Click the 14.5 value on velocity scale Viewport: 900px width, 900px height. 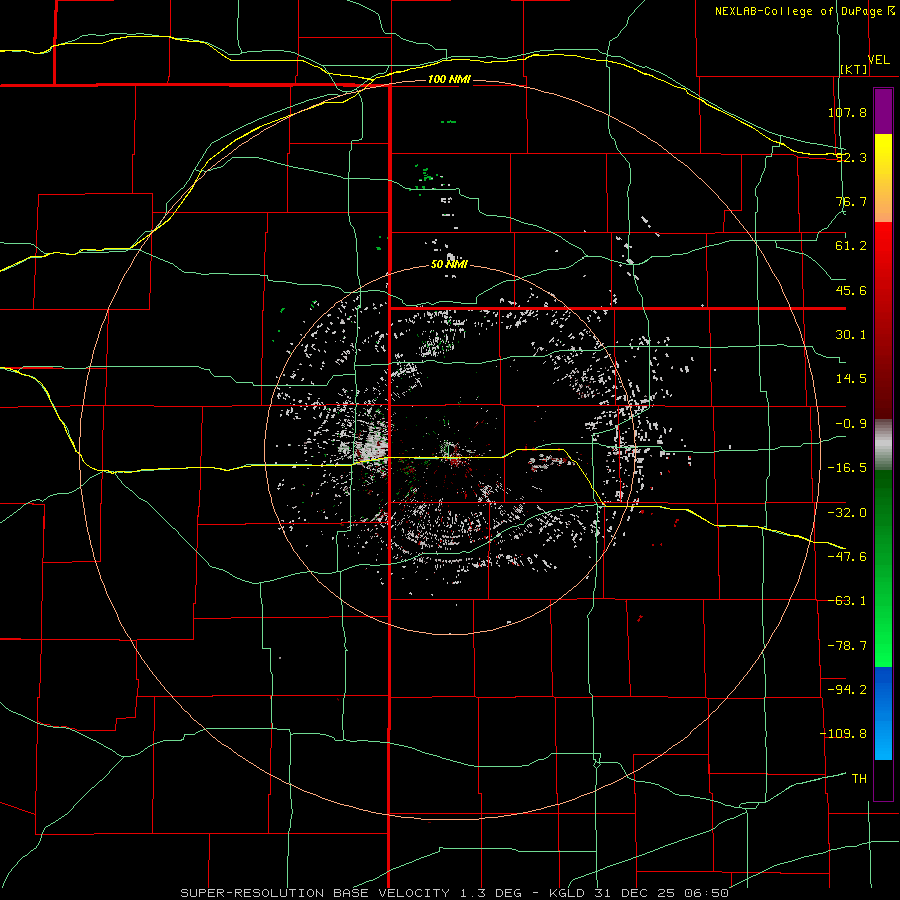[851, 379]
